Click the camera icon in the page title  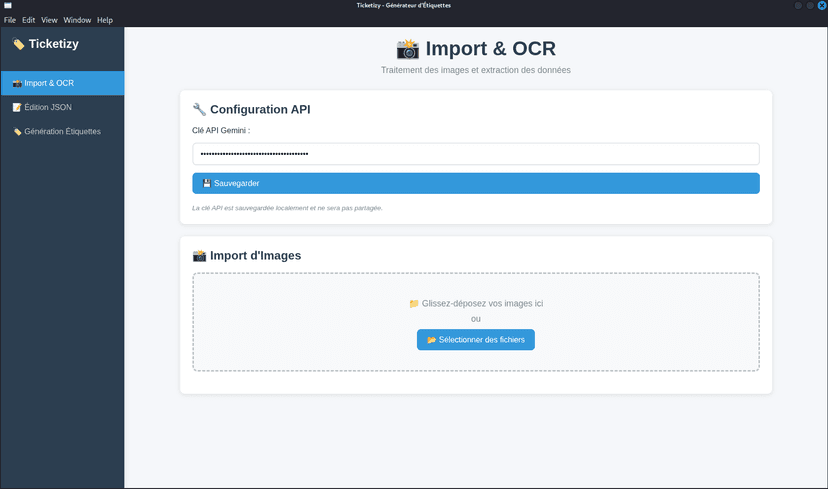pyautogui.click(x=407, y=49)
